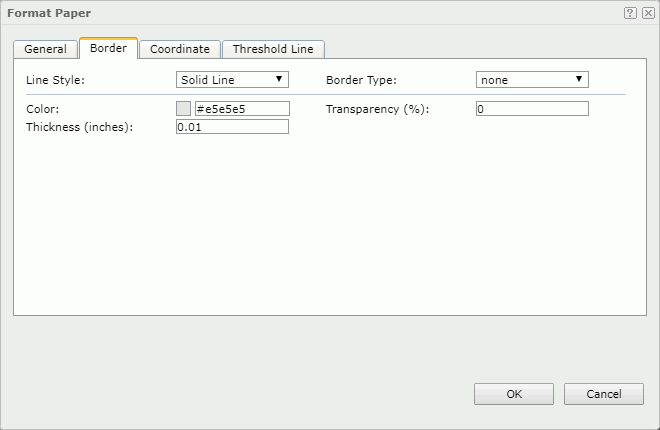Click the Thickness (inches) input field
The image size is (660, 430).
(x=232, y=127)
